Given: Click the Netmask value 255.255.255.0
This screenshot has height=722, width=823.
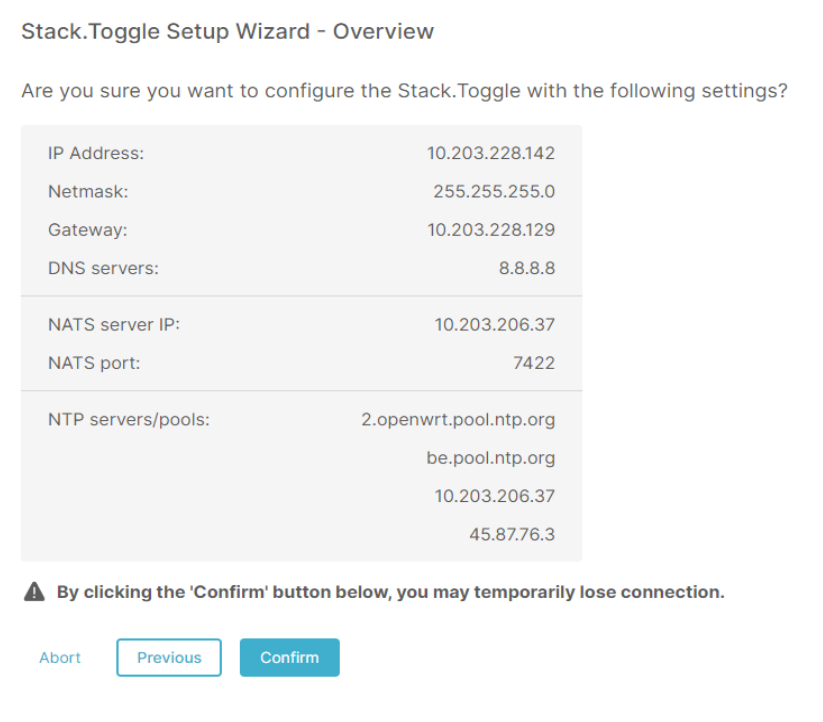Looking at the screenshot, I should [496, 191].
